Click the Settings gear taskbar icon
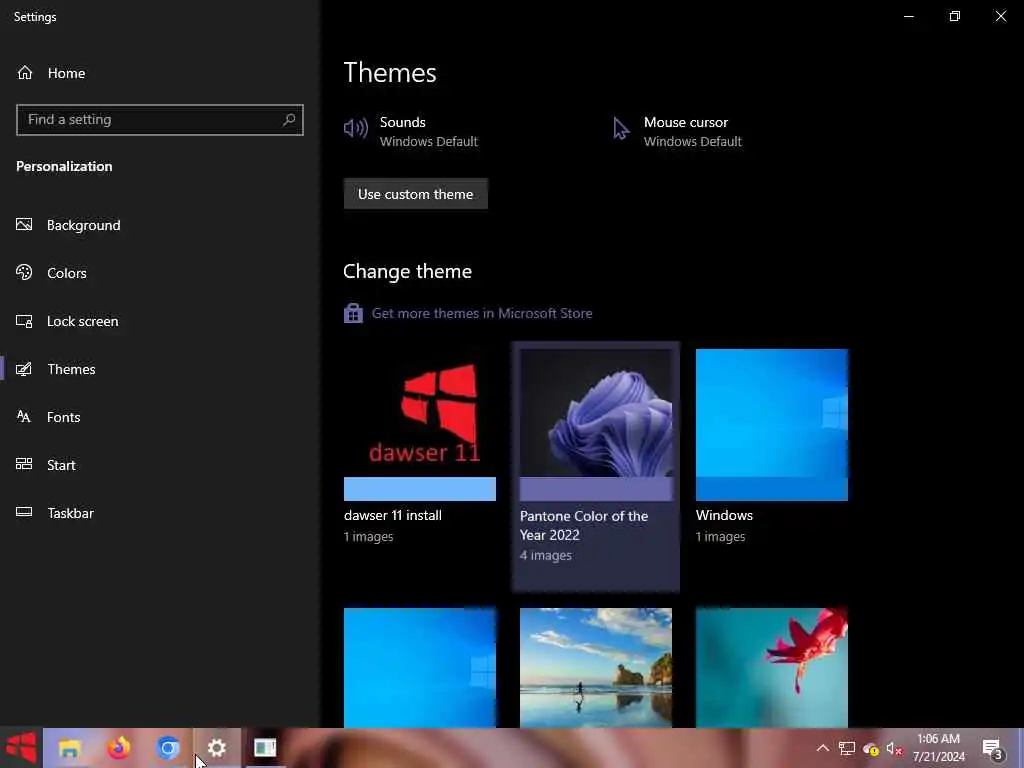 [x=217, y=748]
